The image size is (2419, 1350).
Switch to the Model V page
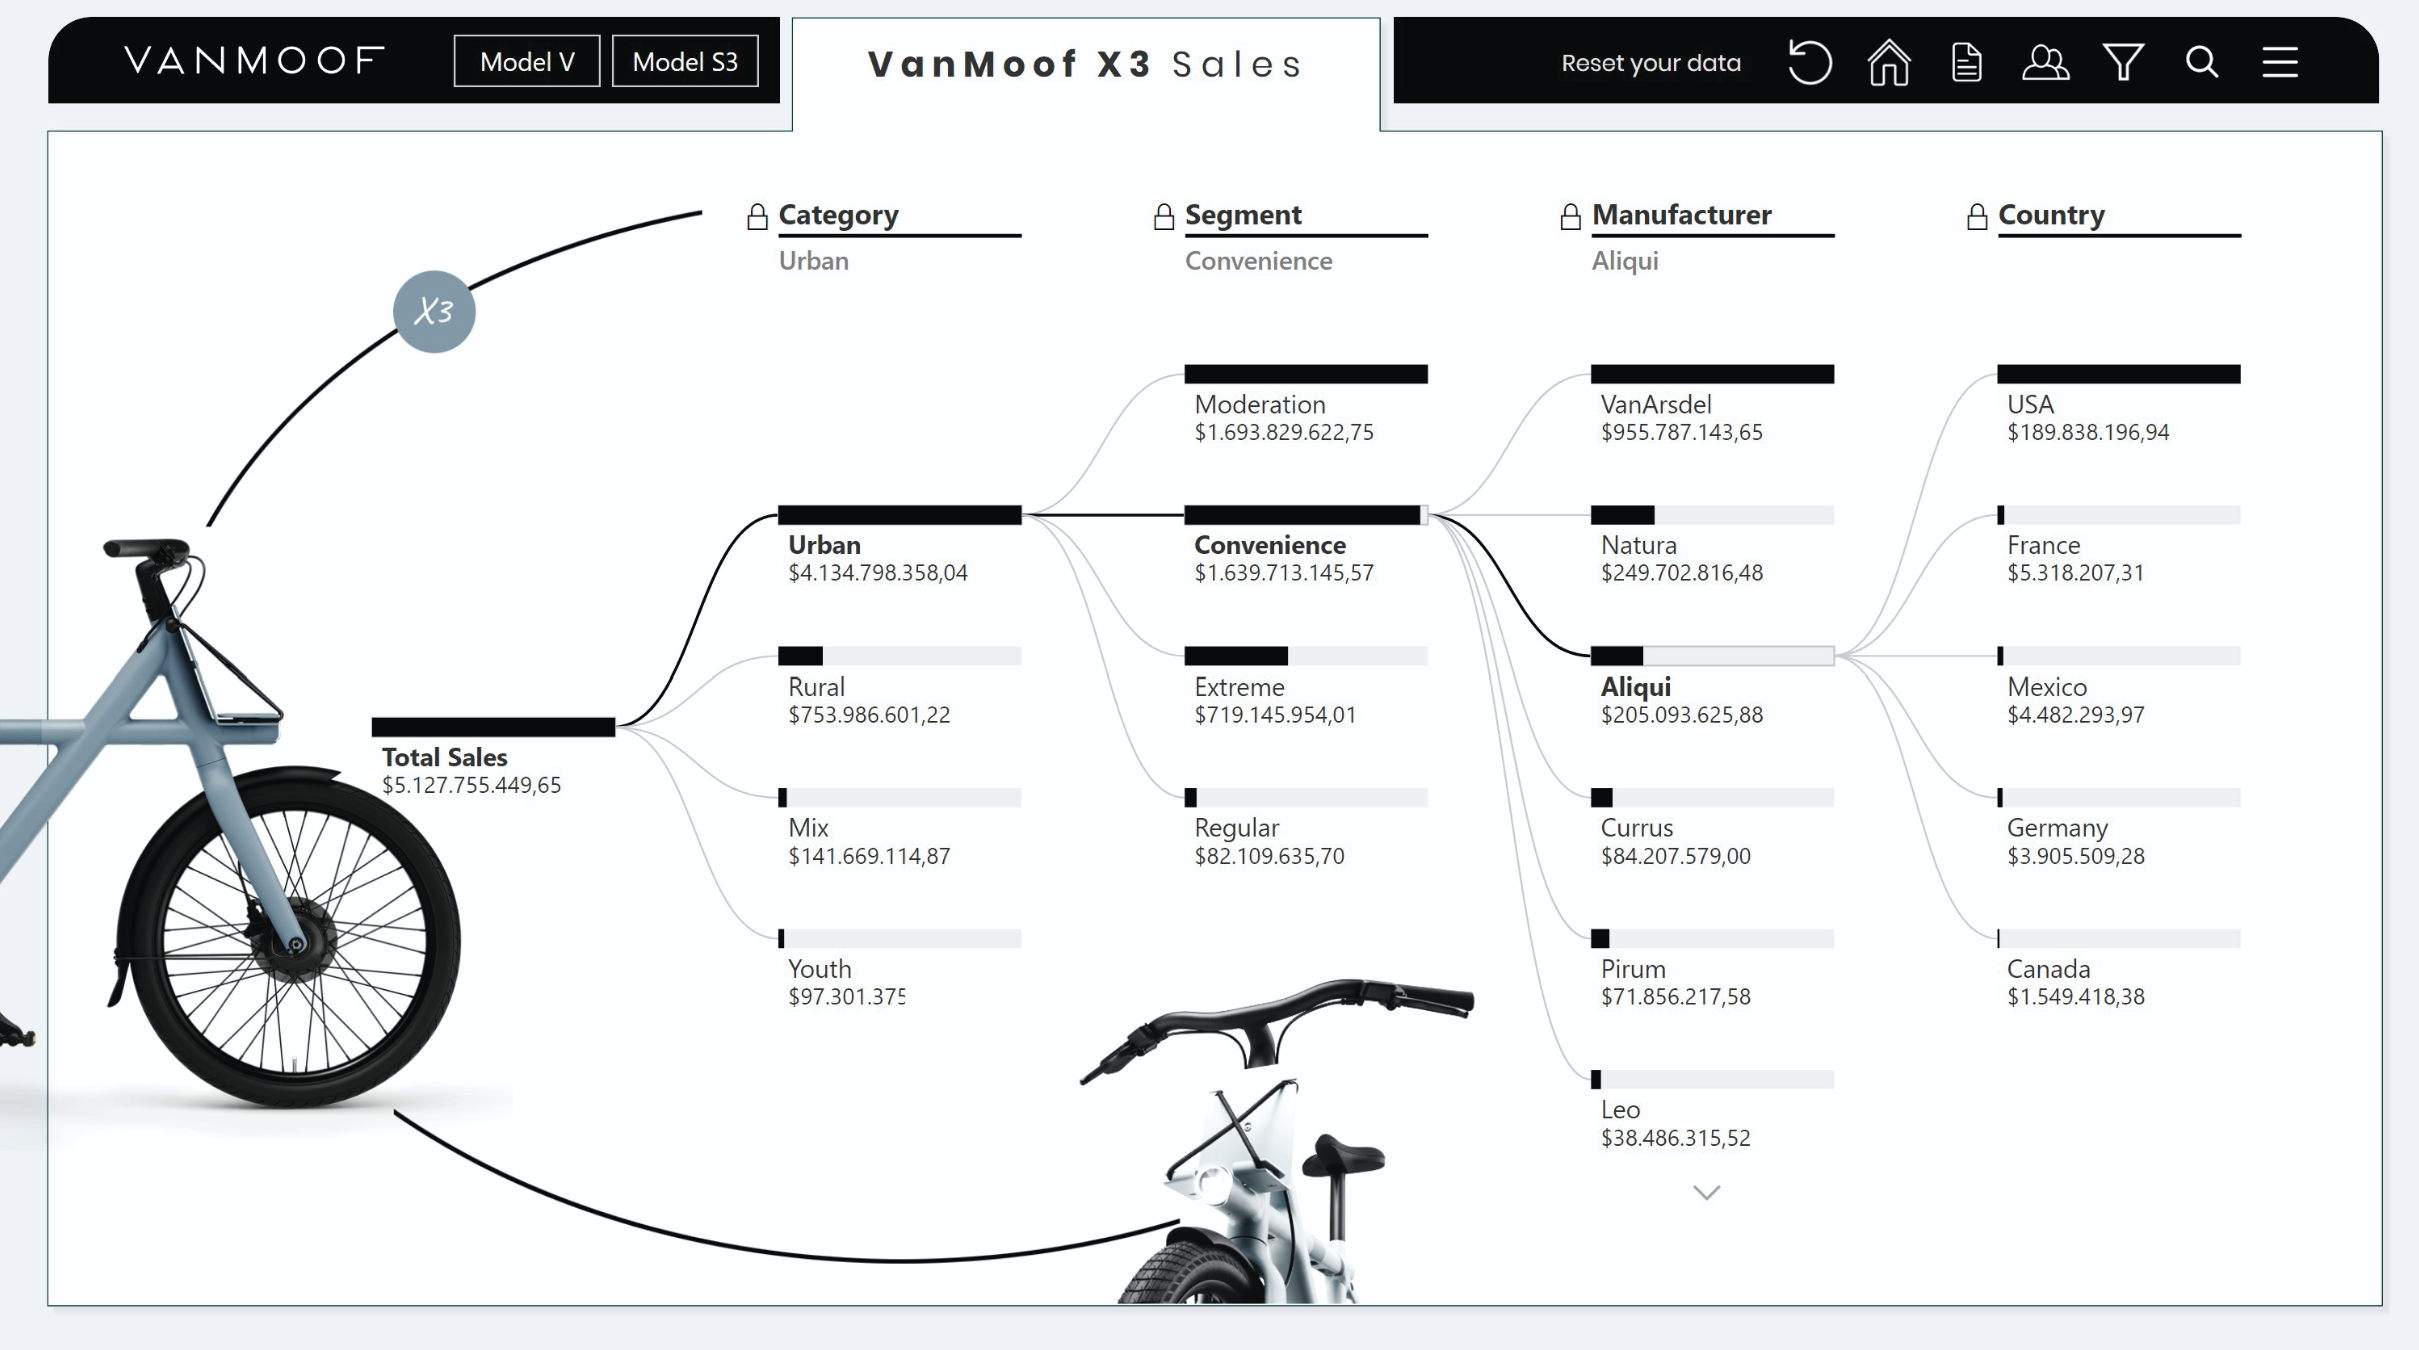coord(527,62)
